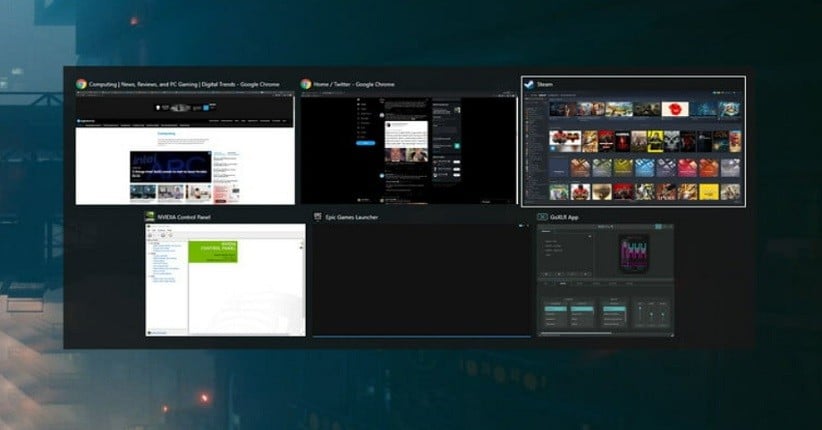Switch to the GoXLR App window thumbnail
Viewport: 822px width, 430px height.
[605, 280]
